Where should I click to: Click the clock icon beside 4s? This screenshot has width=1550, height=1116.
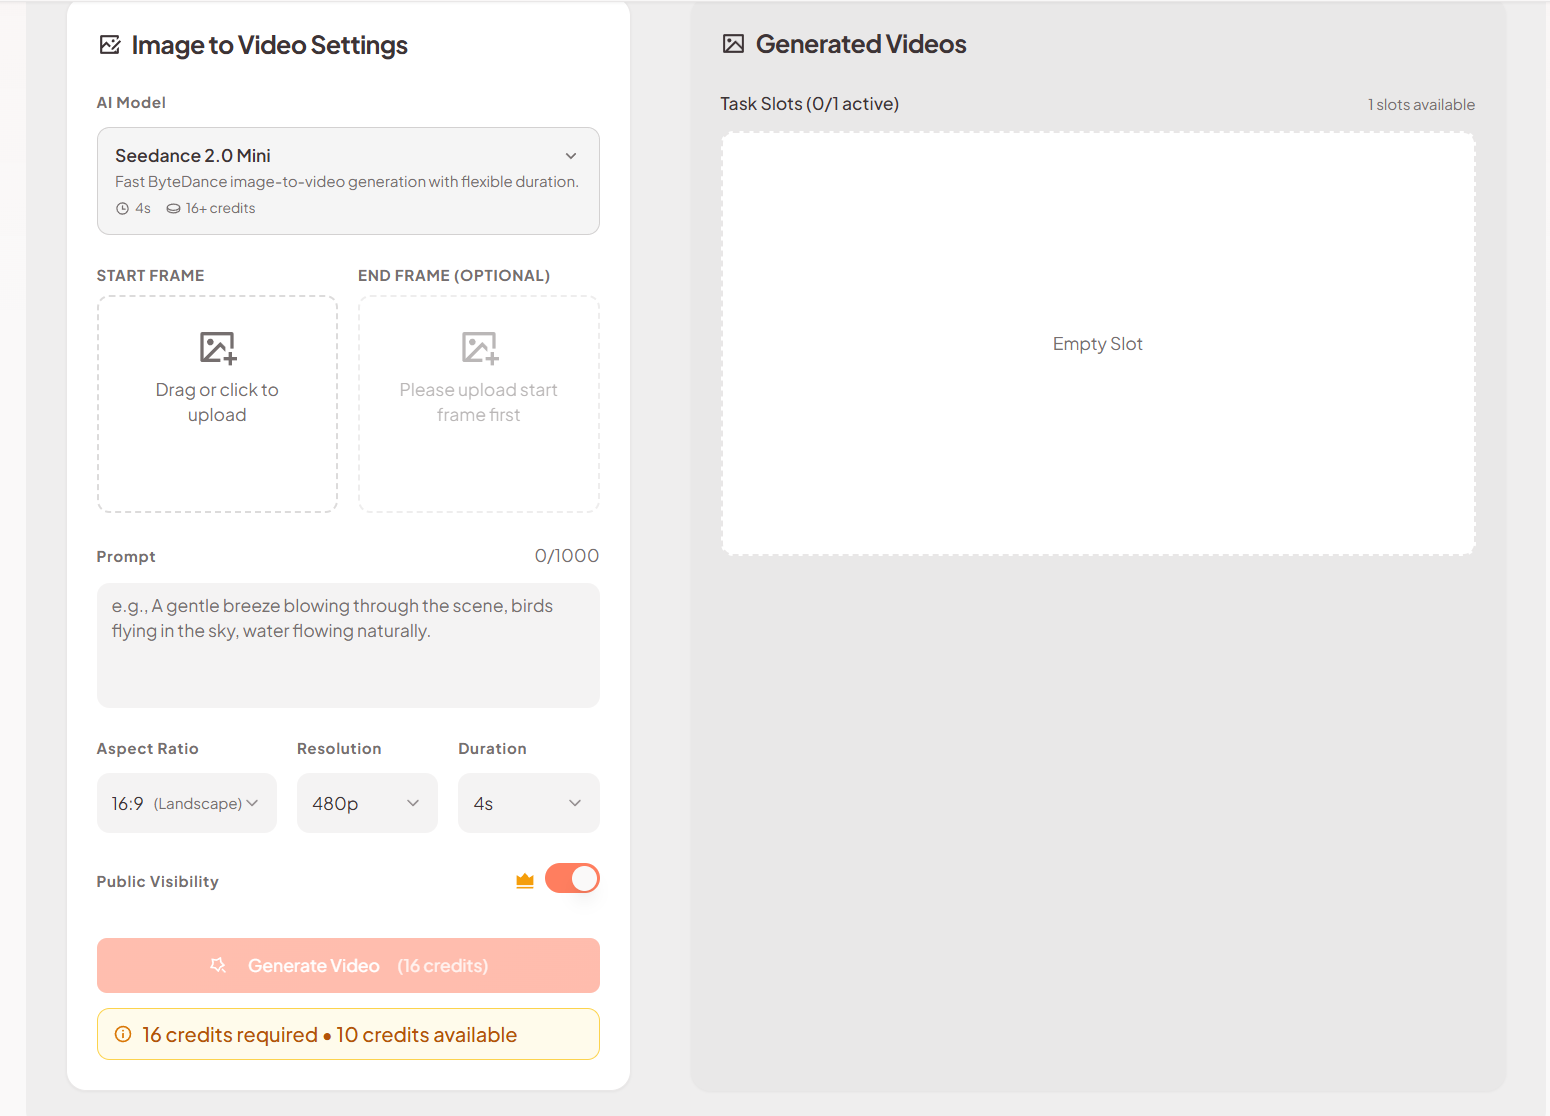click(123, 209)
